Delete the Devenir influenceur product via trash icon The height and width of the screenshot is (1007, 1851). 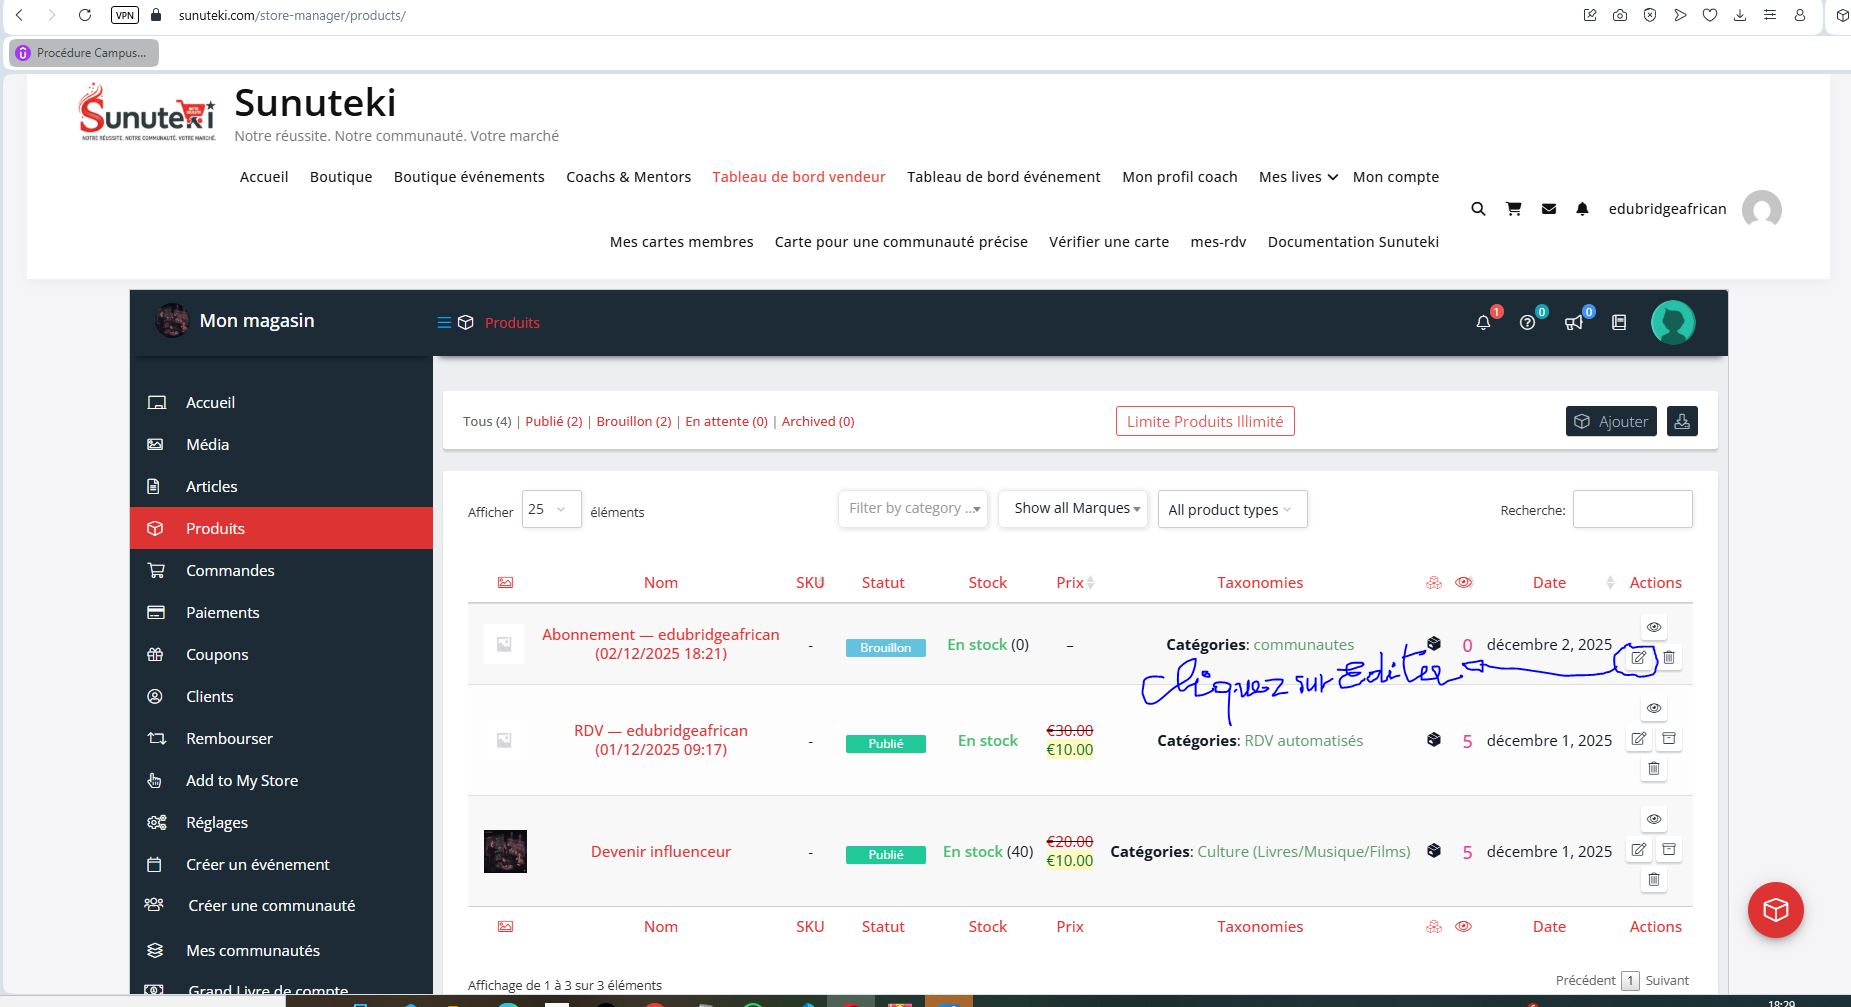tap(1653, 880)
